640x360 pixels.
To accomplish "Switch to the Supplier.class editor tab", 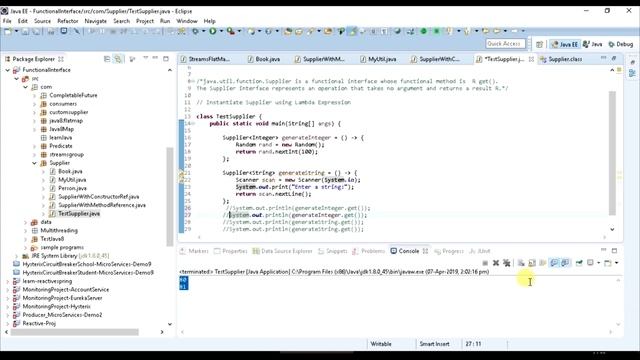I will [x=561, y=59].
